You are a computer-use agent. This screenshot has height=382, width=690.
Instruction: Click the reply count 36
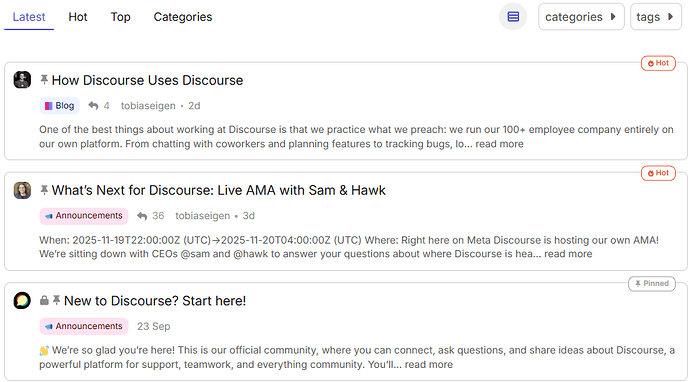pos(158,216)
